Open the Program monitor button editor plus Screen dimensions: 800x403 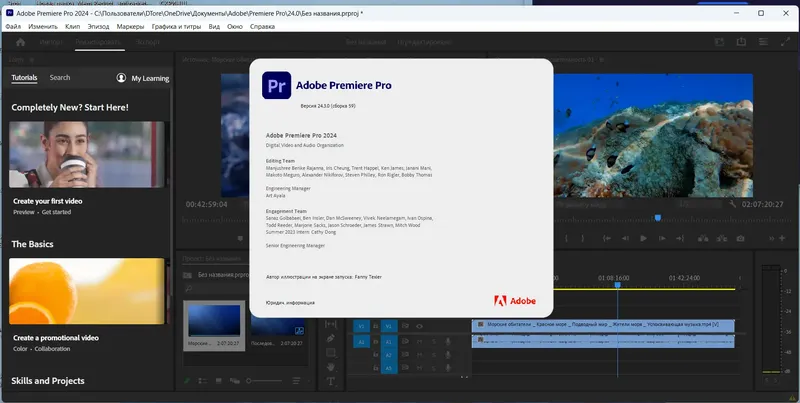pos(782,238)
